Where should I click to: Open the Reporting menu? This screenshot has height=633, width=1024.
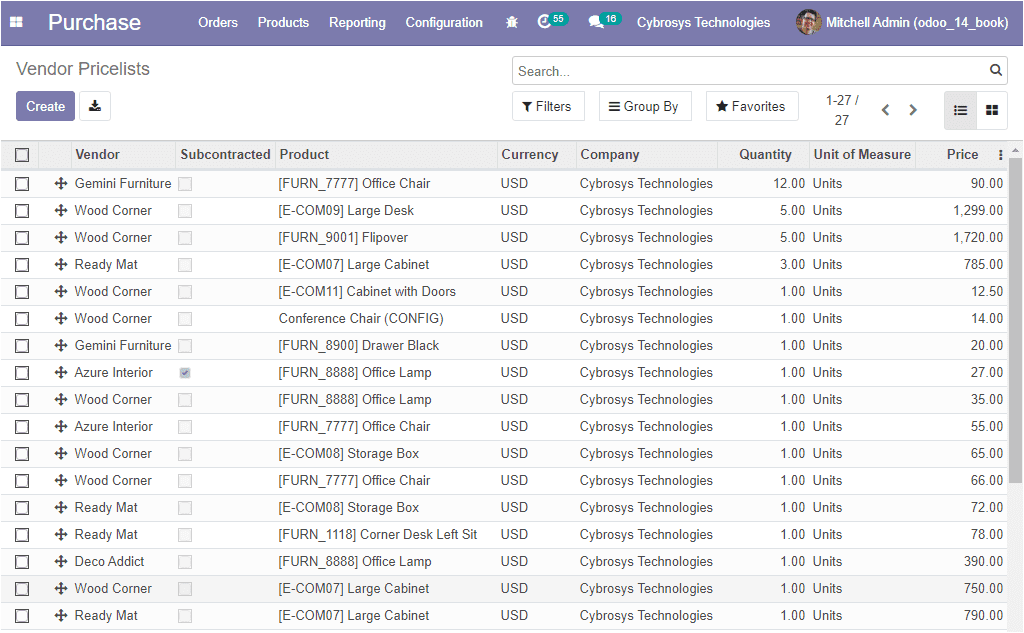(357, 22)
